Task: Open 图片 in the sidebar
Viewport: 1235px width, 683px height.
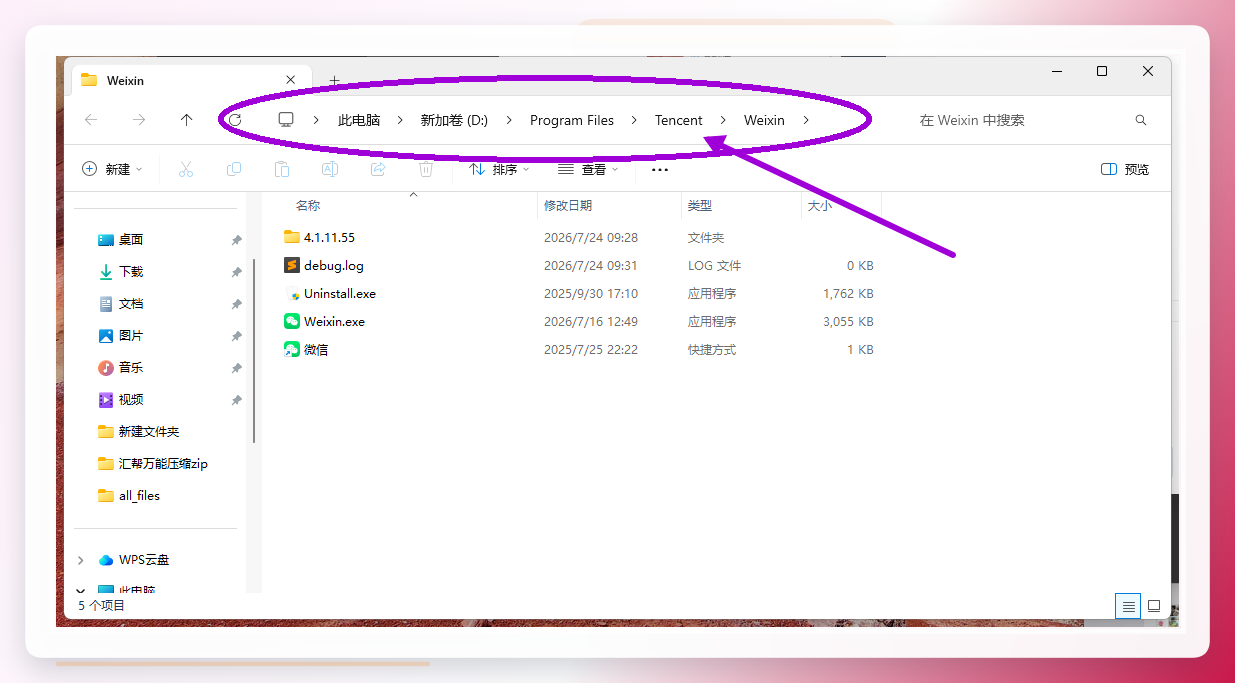Action: click(x=131, y=336)
